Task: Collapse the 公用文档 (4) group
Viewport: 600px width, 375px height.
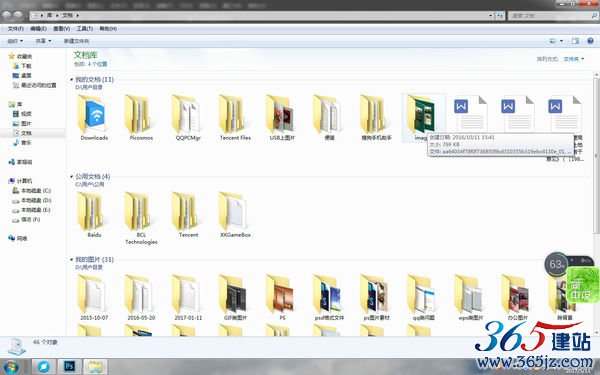Action: 72,176
